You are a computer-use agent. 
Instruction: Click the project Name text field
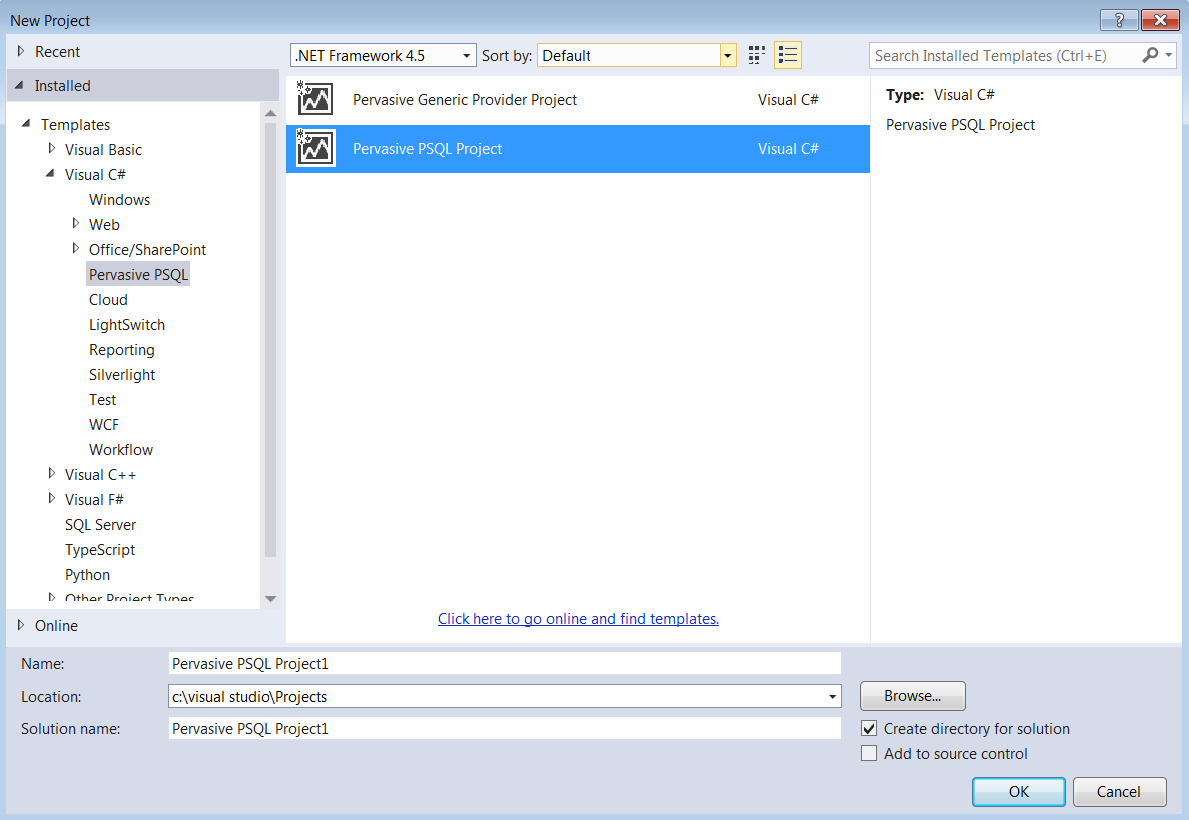504,663
